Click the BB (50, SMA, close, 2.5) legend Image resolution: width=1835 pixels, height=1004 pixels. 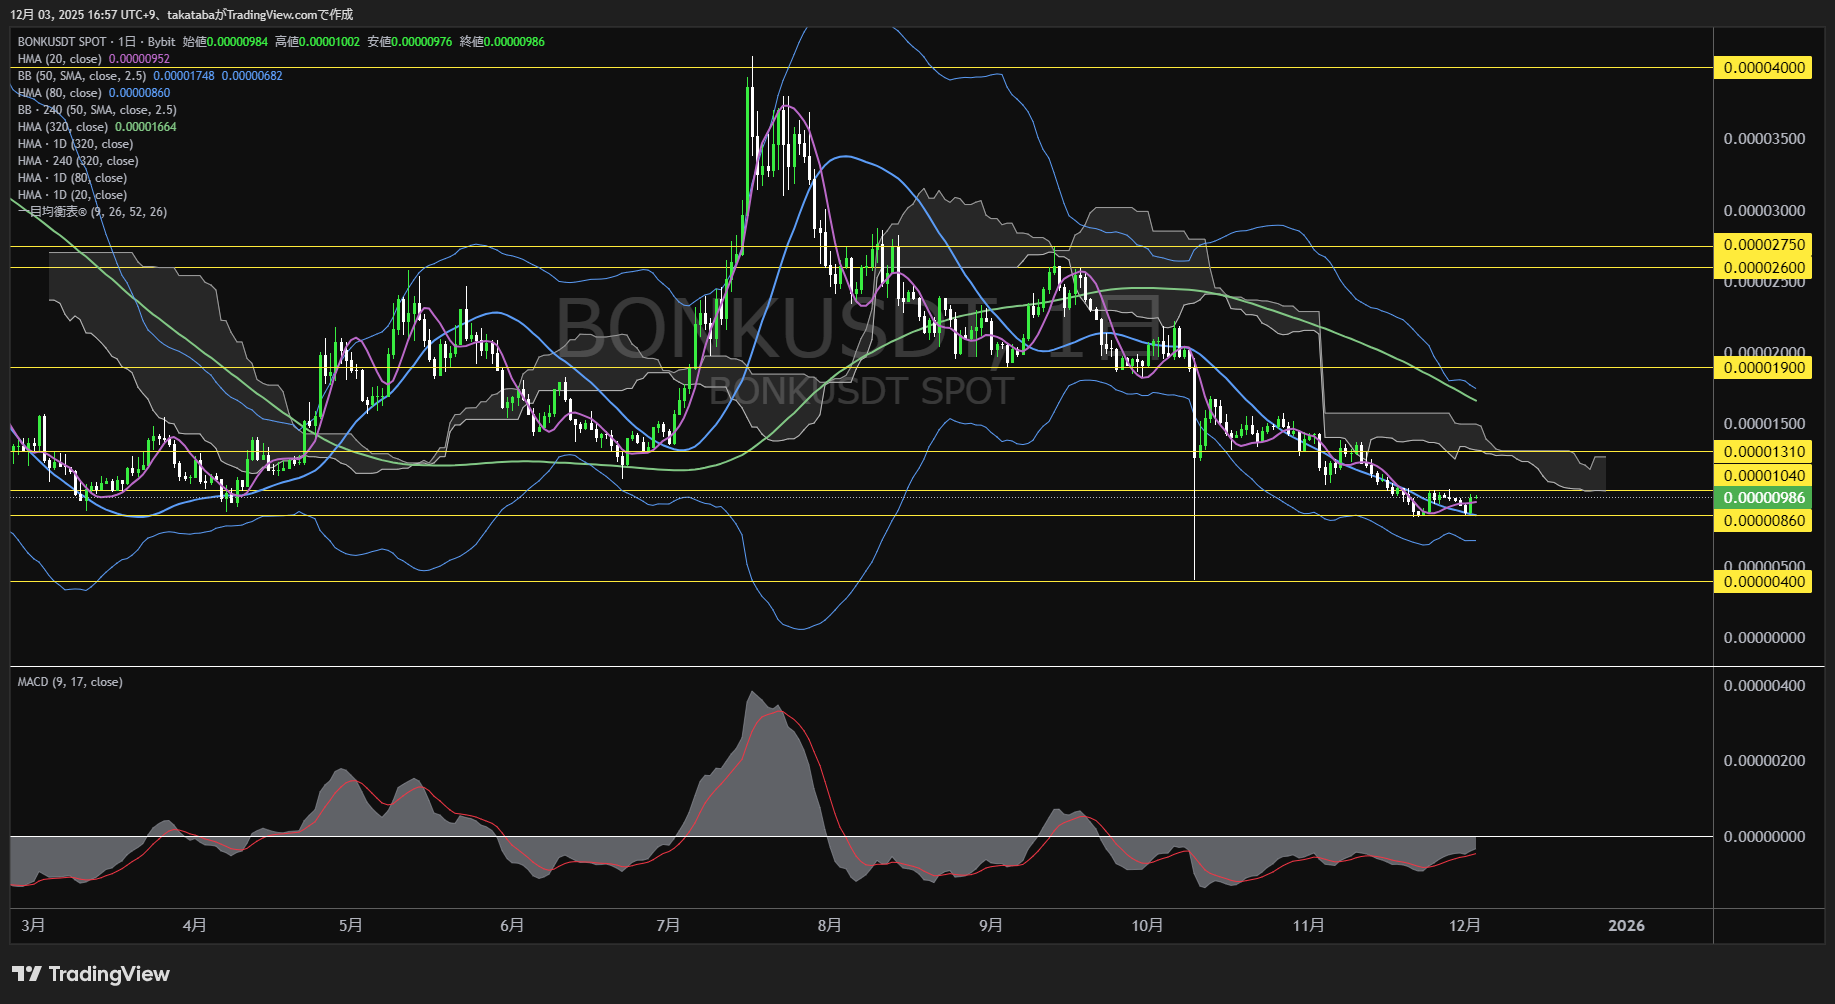(x=81, y=76)
